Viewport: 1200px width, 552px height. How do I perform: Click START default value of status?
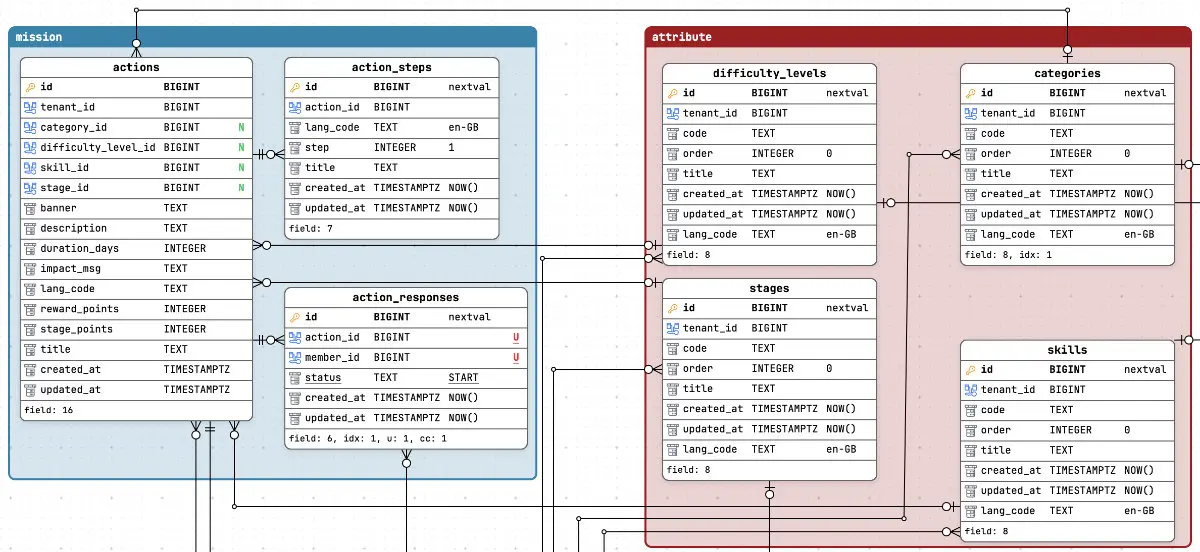tap(463, 378)
